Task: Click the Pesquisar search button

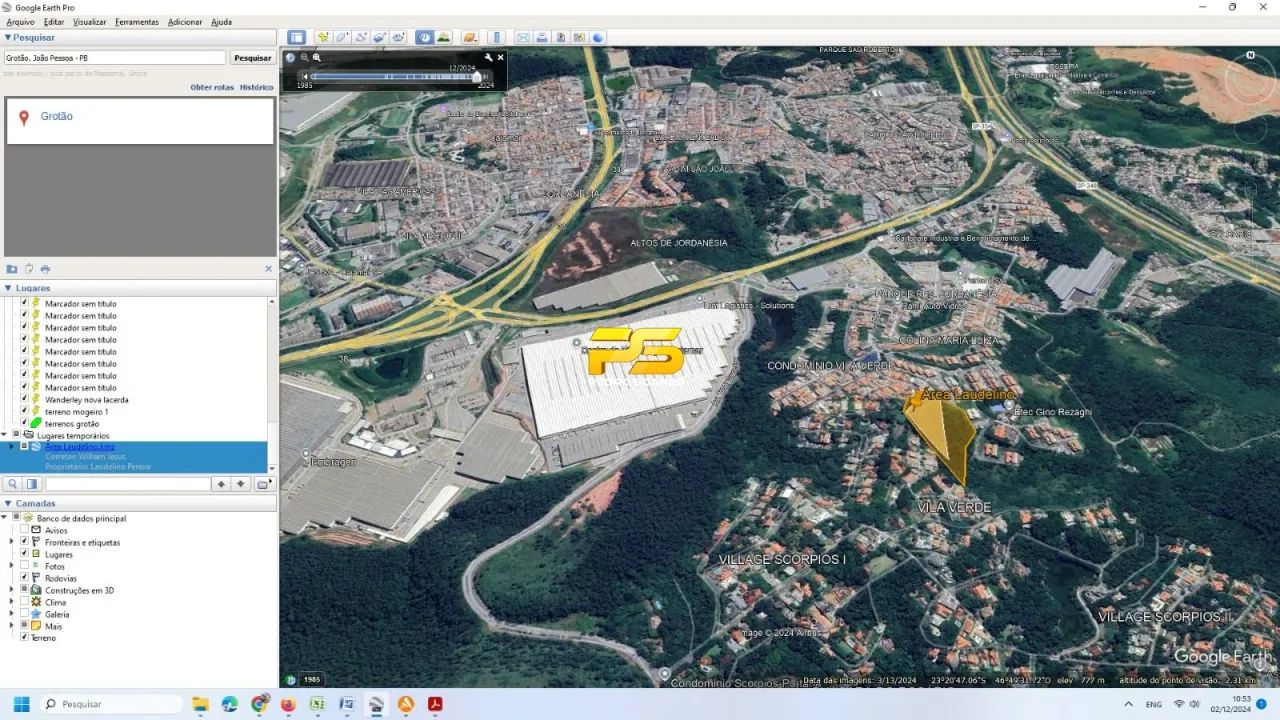Action: [253, 58]
